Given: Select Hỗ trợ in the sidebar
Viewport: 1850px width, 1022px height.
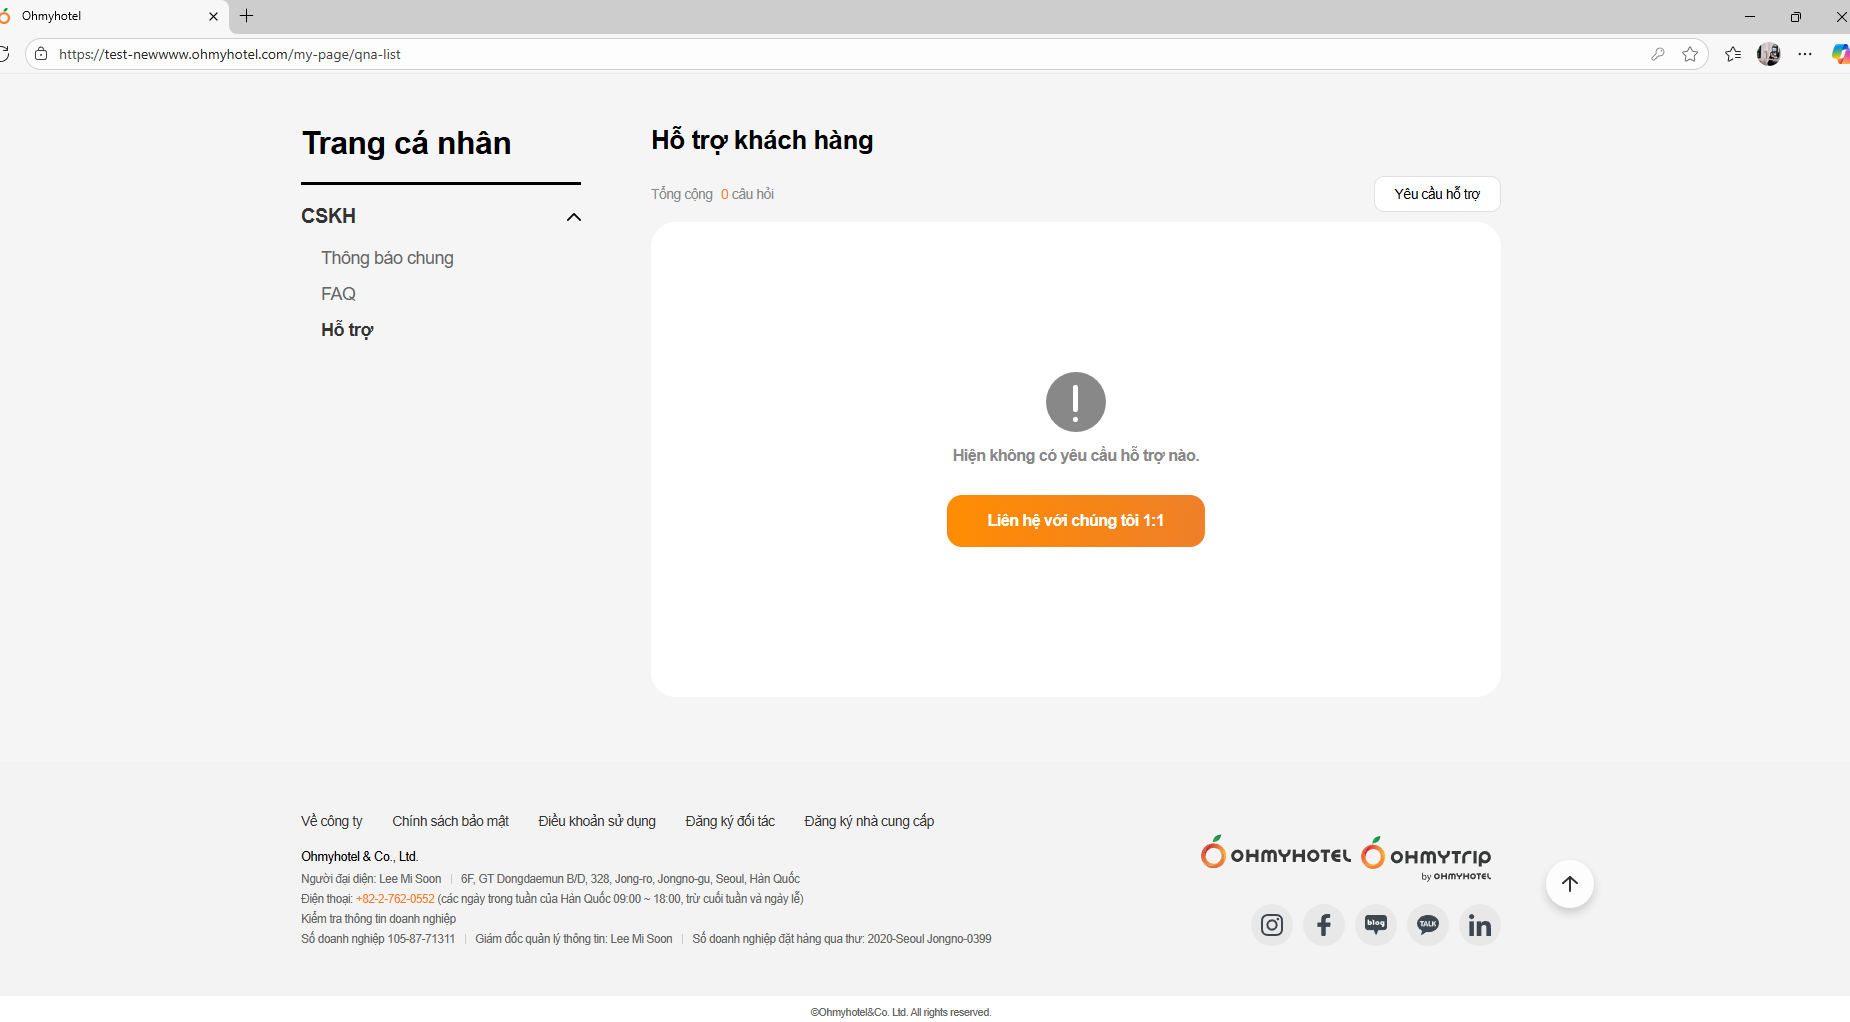Looking at the screenshot, I should pyautogui.click(x=347, y=330).
